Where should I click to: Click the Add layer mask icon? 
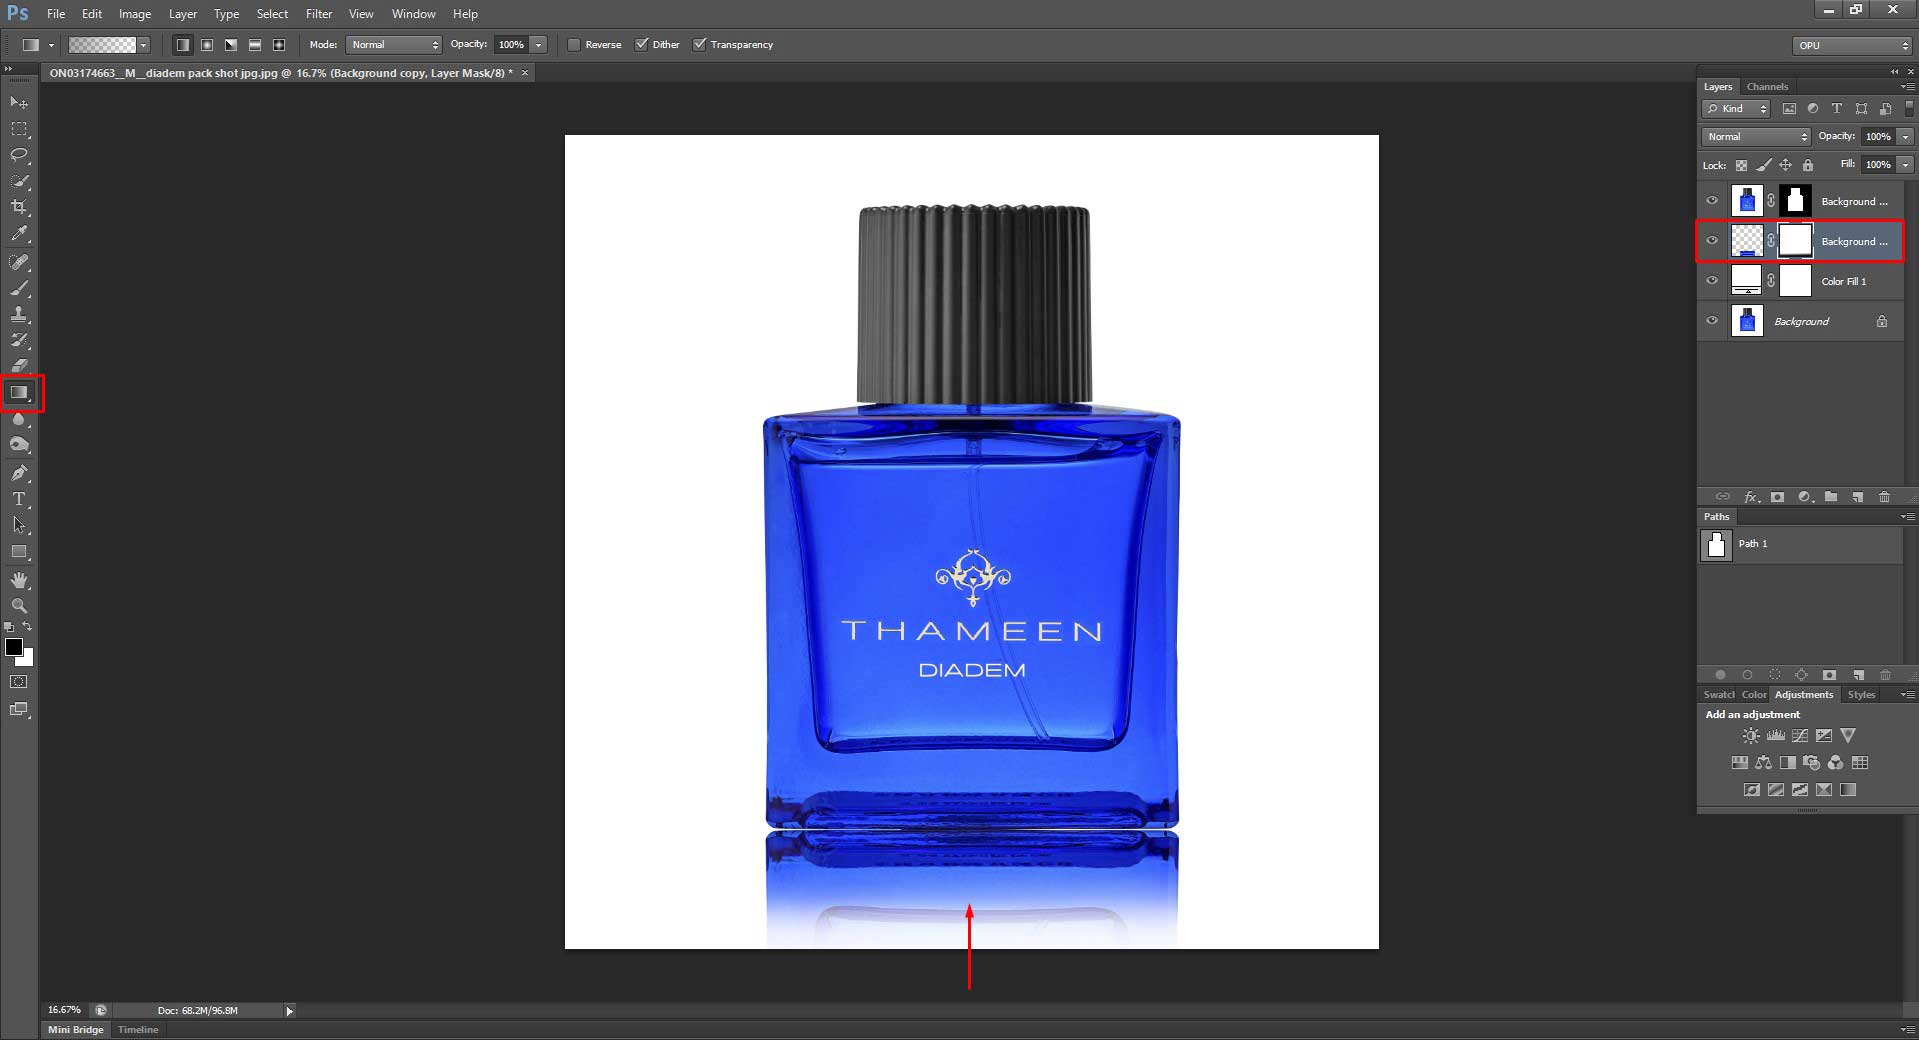click(x=1778, y=497)
